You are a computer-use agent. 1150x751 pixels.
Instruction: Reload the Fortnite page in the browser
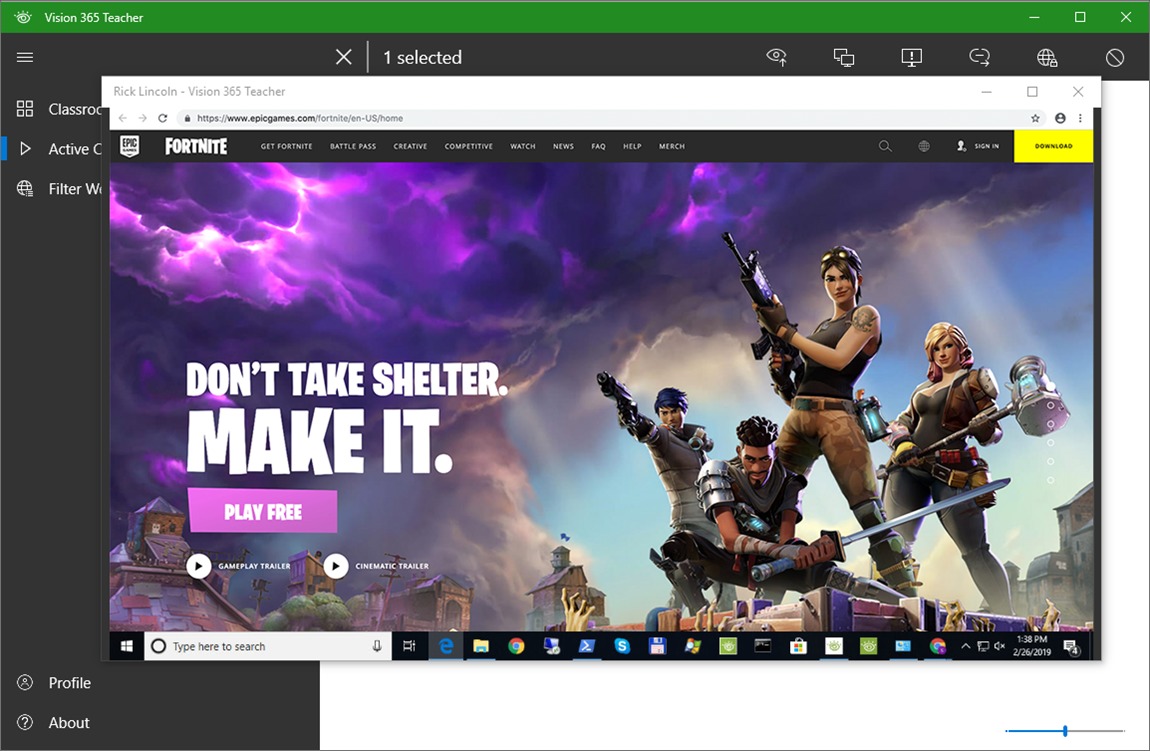click(x=163, y=118)
